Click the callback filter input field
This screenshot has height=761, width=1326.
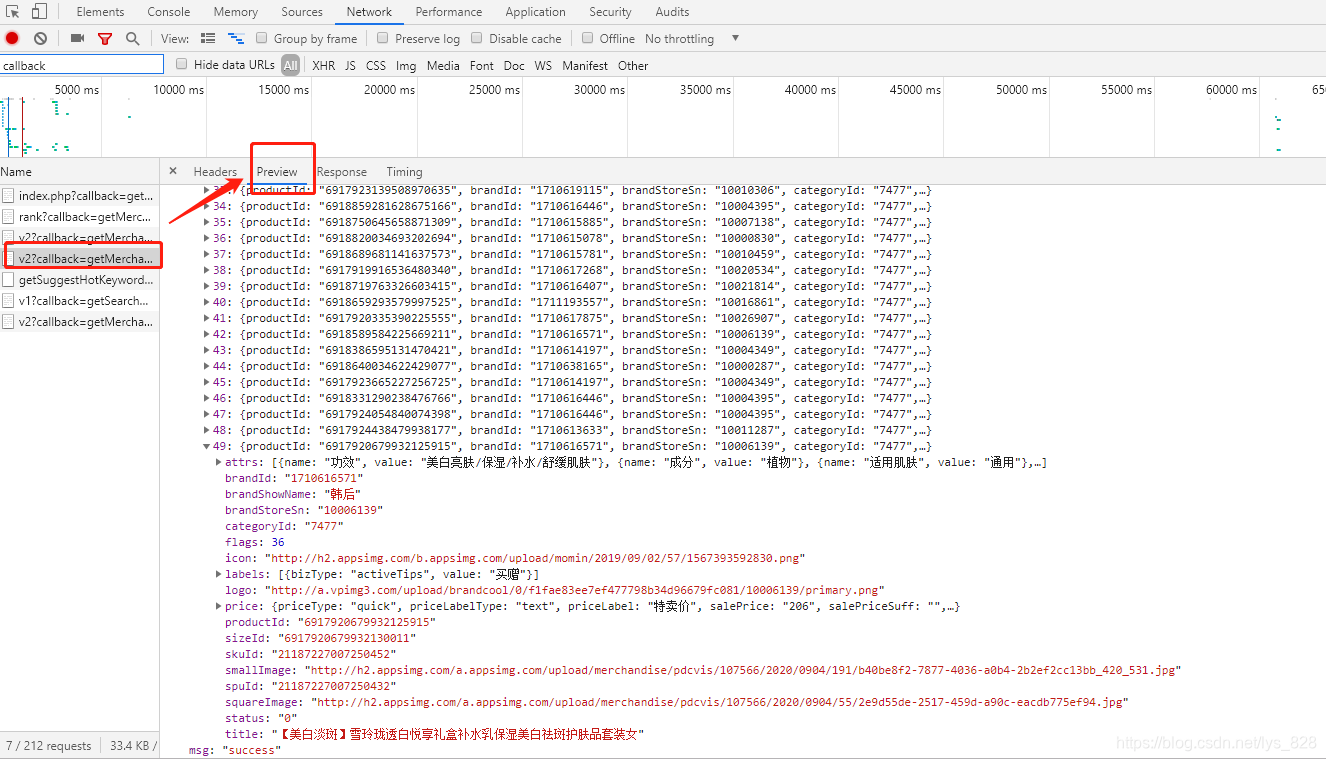tap(81, 65)
